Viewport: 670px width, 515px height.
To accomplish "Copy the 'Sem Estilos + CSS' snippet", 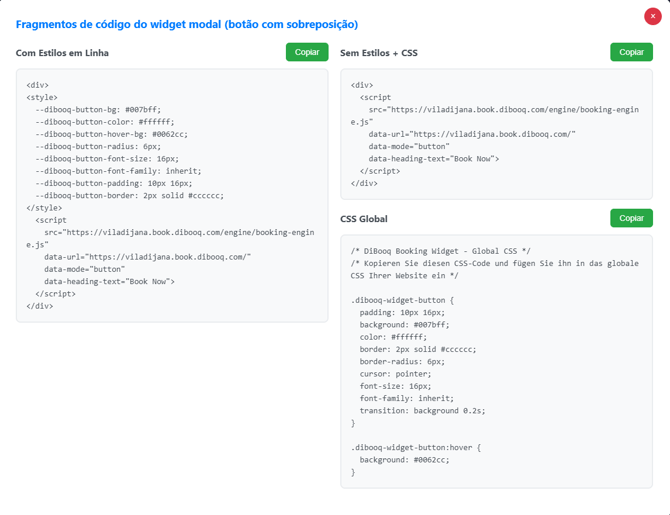I will [x=631, y=52].
